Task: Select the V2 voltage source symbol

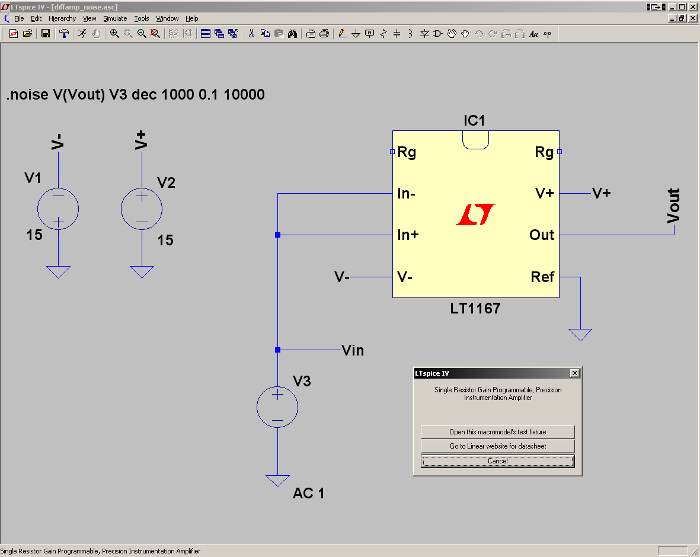Action: point(142,209)
